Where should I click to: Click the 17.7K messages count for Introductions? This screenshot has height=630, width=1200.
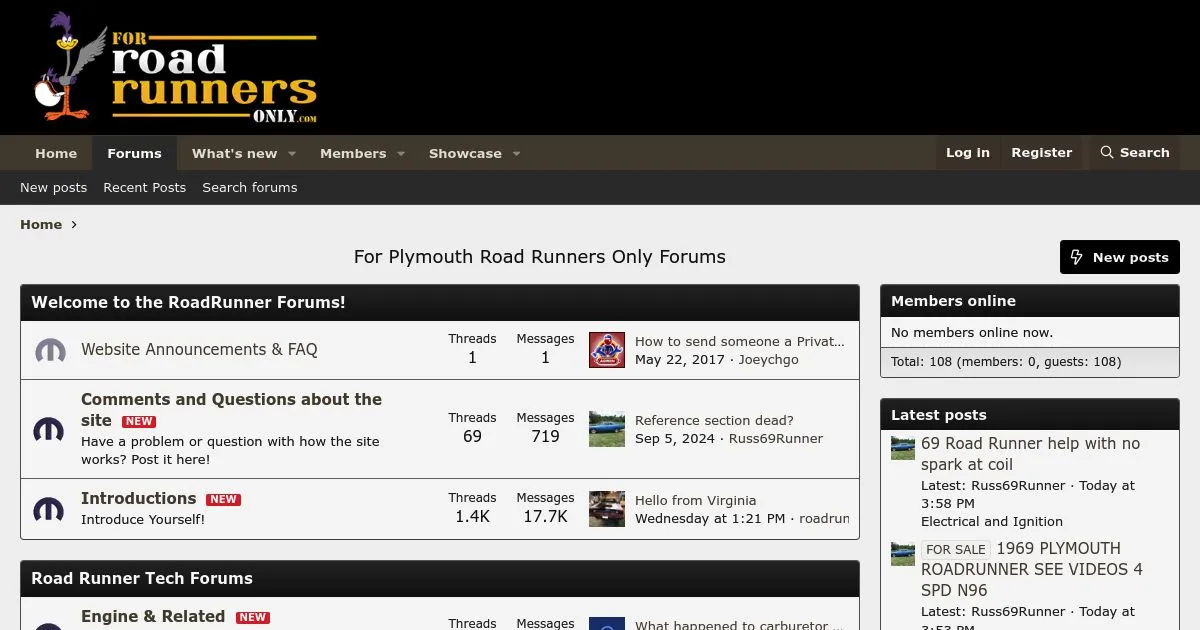[x=545, y=517]
